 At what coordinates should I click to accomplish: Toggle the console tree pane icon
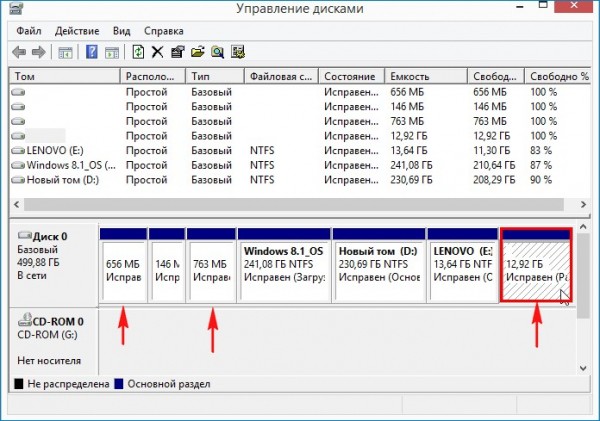tap(65, 52)
